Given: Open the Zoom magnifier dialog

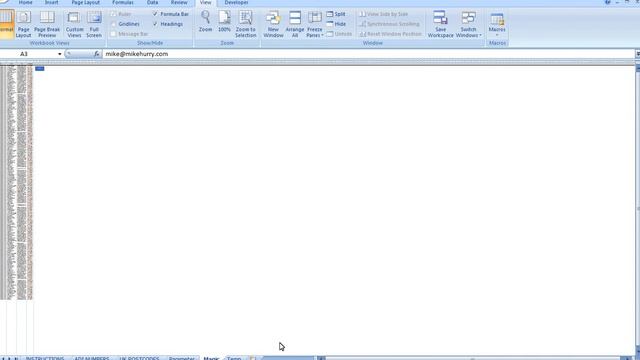Looking at the screenshot, I should (x=205, y=22).
